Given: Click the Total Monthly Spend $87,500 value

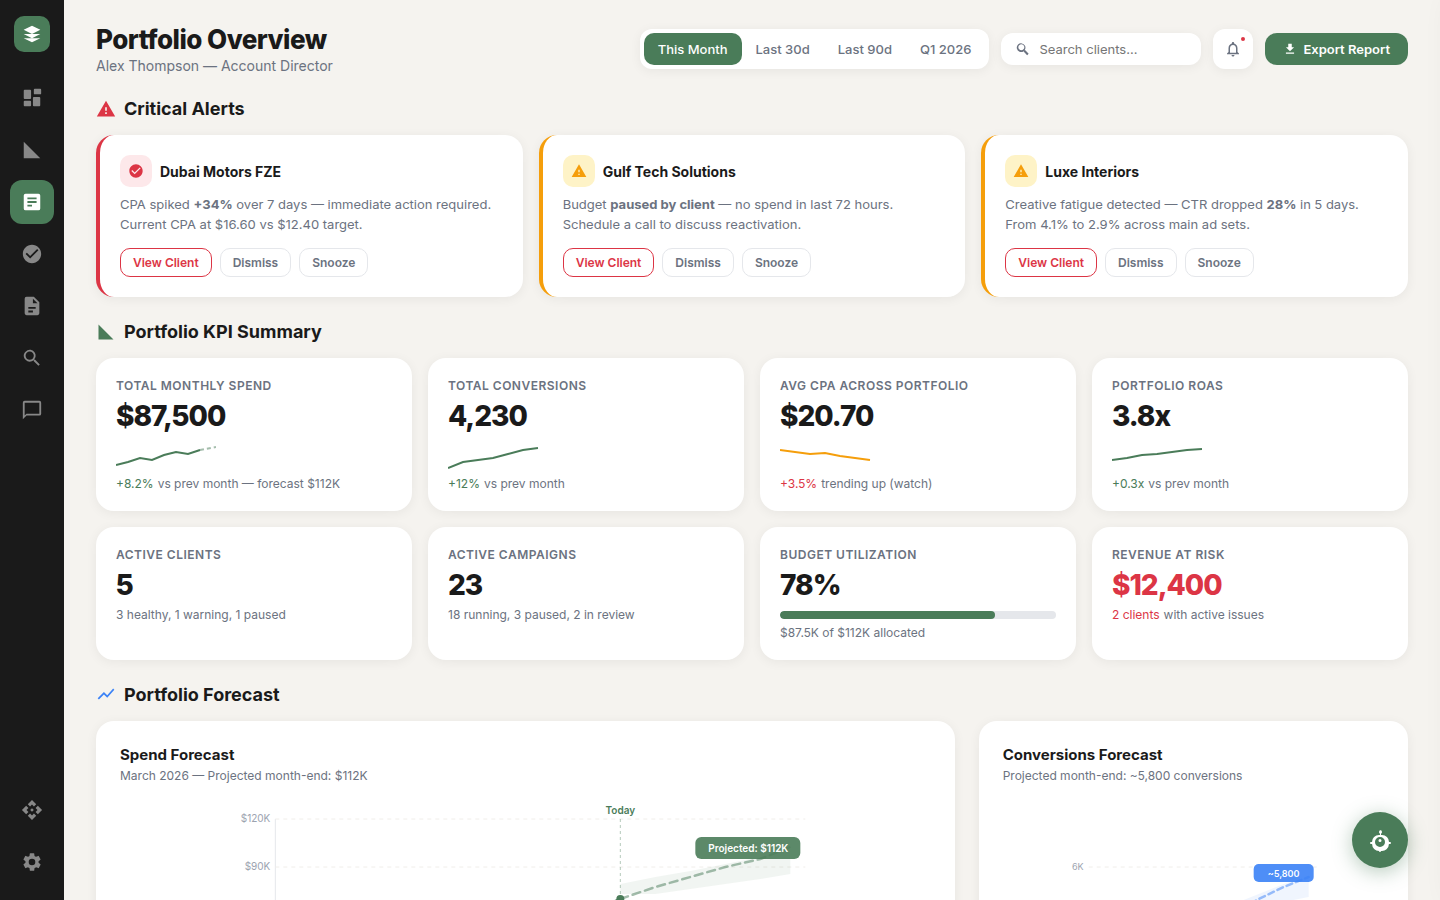Looking at the screenshot, I should 171,416.
